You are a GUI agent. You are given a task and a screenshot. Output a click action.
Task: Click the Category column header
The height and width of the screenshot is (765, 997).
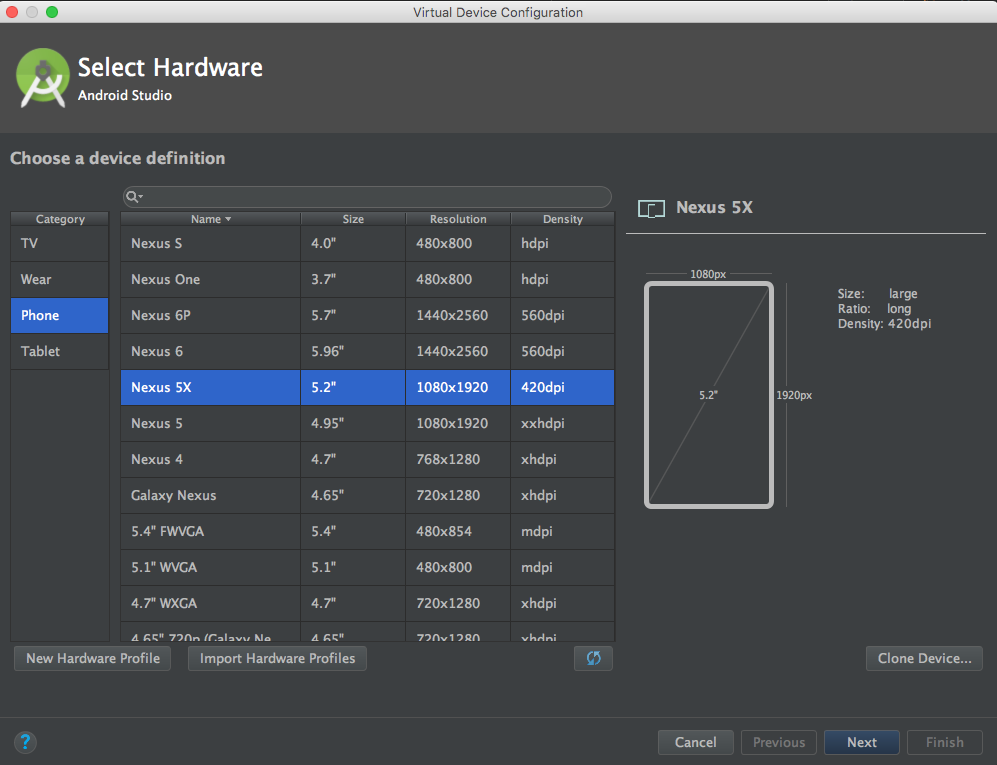[x=60, y=219]
